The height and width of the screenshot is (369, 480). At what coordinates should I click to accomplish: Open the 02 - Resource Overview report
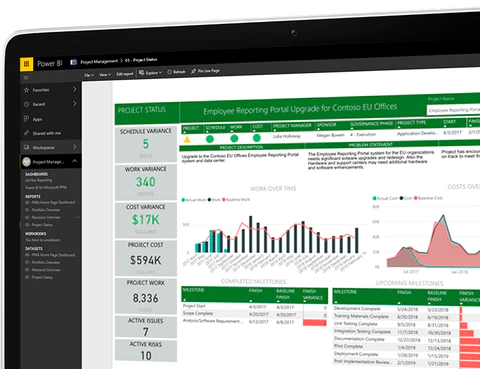click(x=43, y=217)
